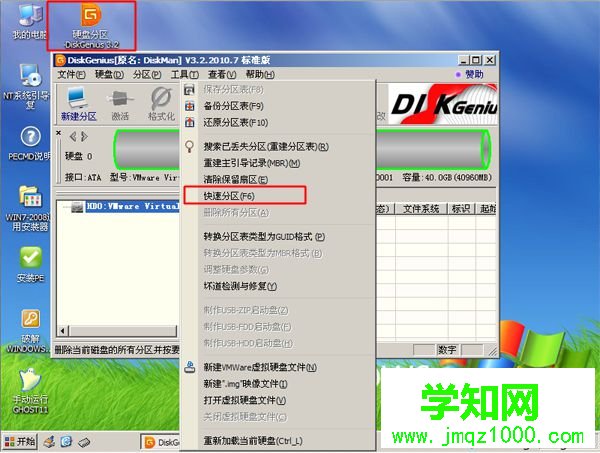
Task: Open the NT系统引导修复 desktop icon
Action: pyautogui.click(x=27, y=86)
